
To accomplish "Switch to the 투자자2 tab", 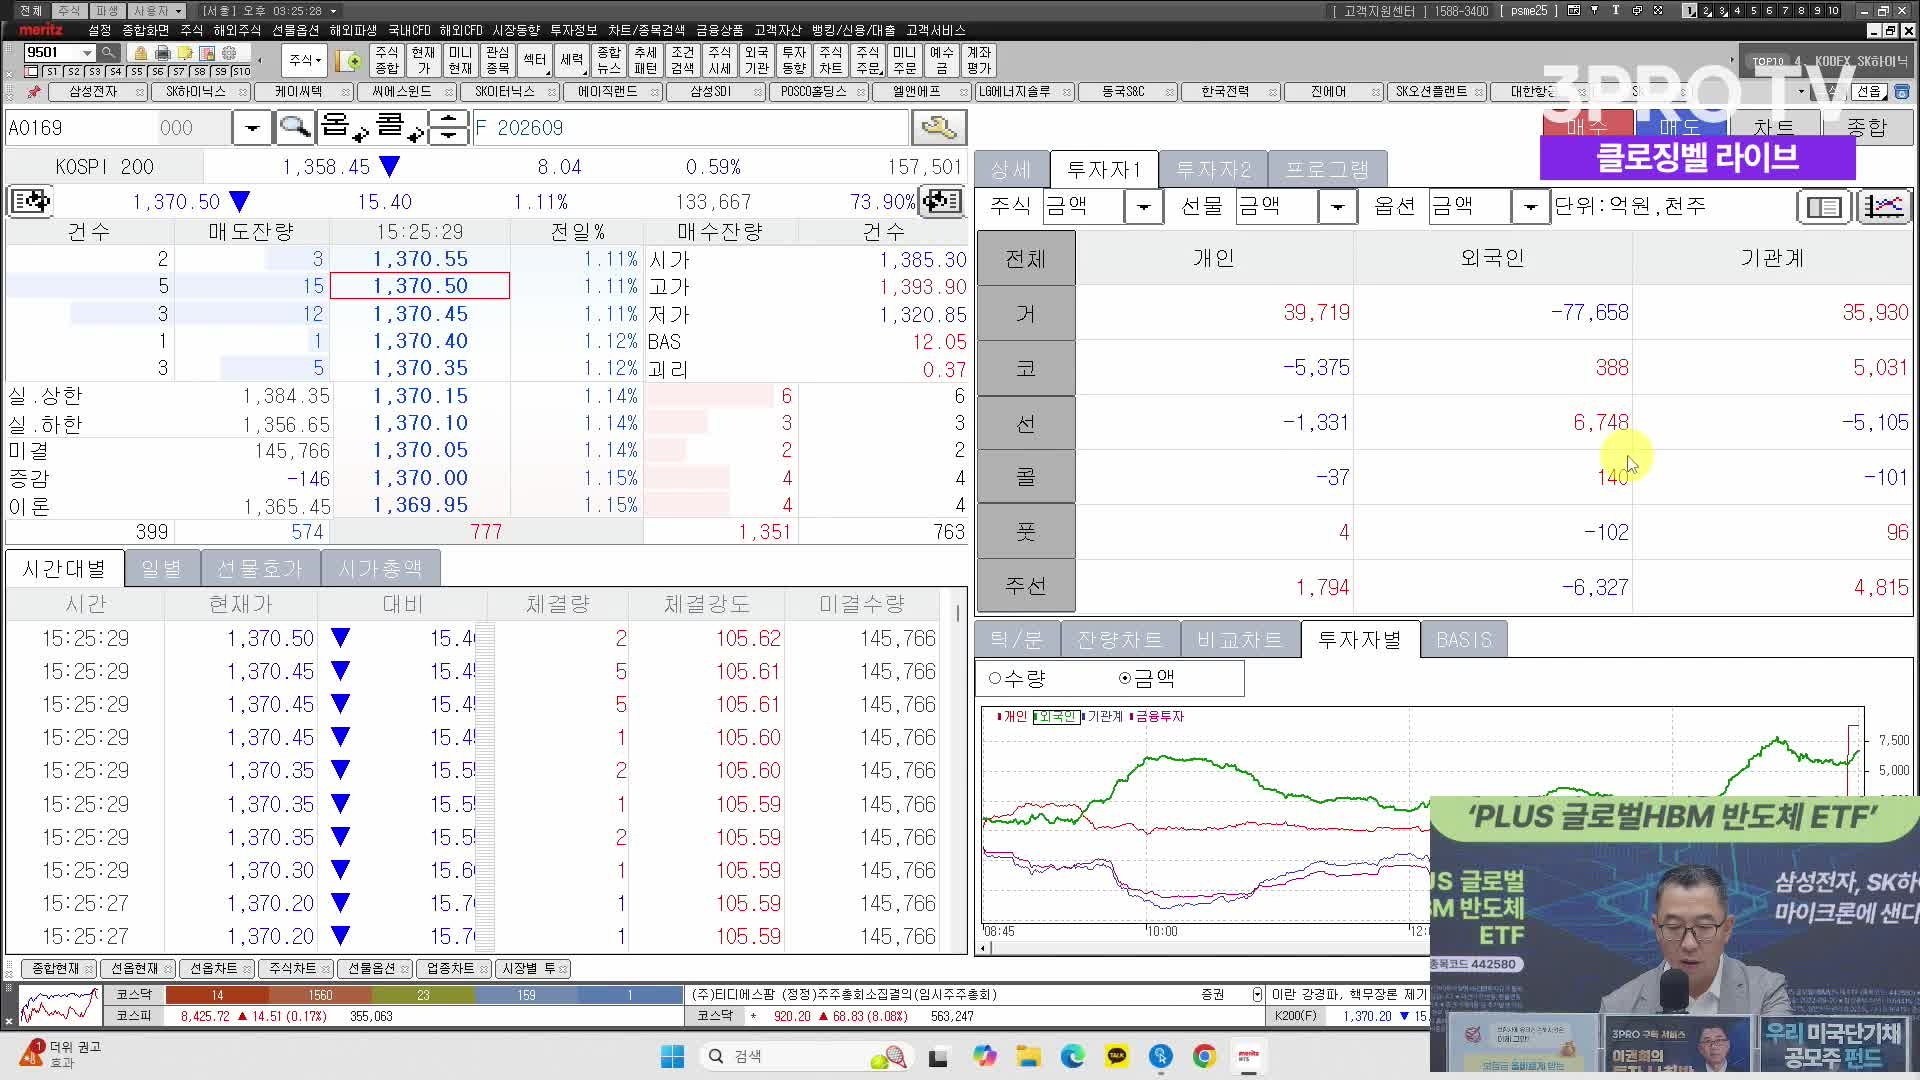I will click(1213, 169).
